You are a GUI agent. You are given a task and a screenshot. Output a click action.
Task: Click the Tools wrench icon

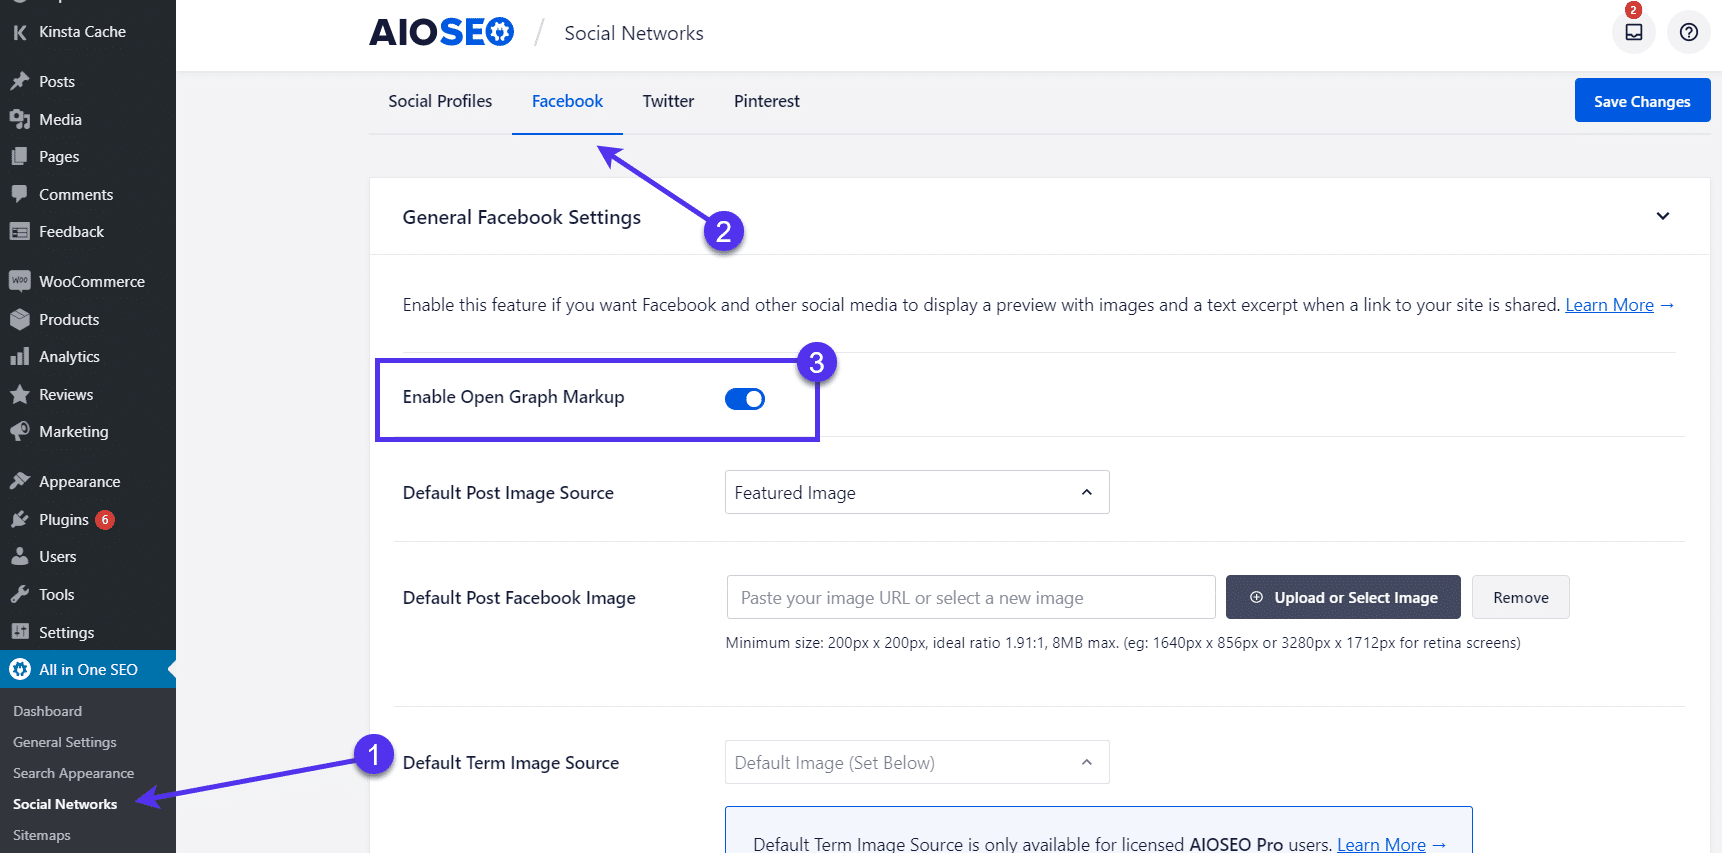coord(20,594)
